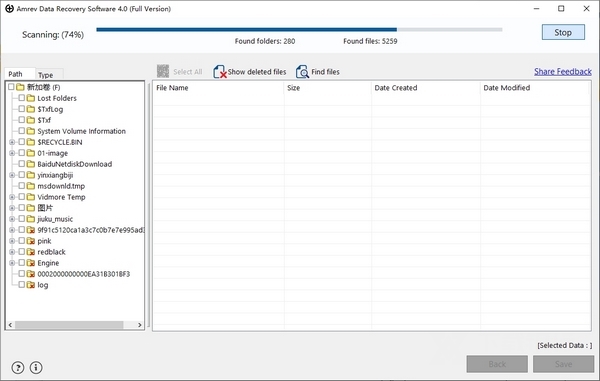Click the greyed Save button

[x=564, y=364]
